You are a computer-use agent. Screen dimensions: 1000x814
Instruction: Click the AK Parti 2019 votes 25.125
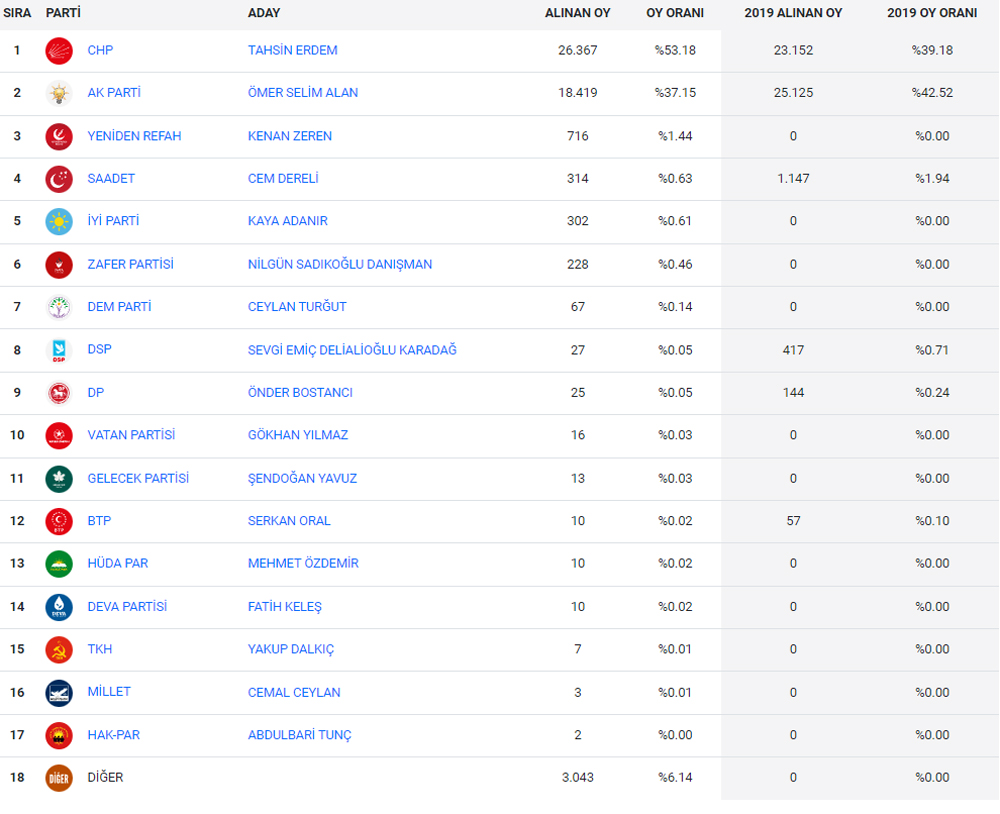[793, 93]
